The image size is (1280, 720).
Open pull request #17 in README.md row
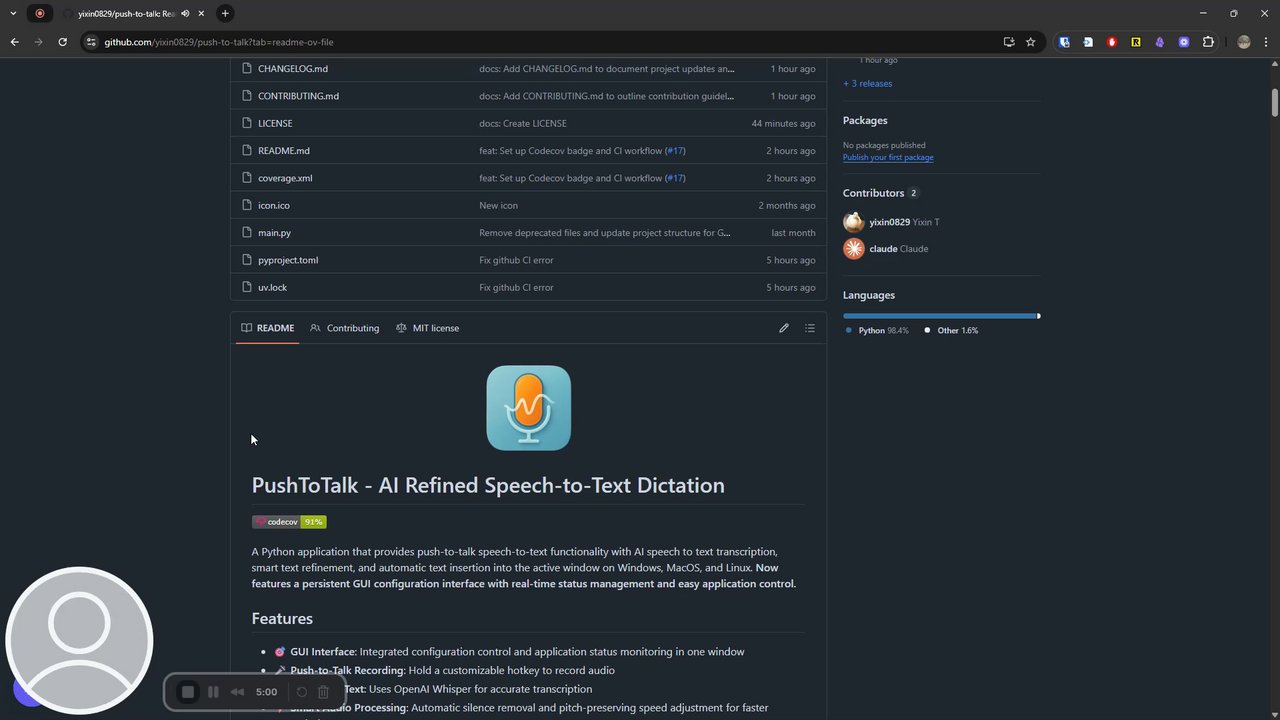675,151
